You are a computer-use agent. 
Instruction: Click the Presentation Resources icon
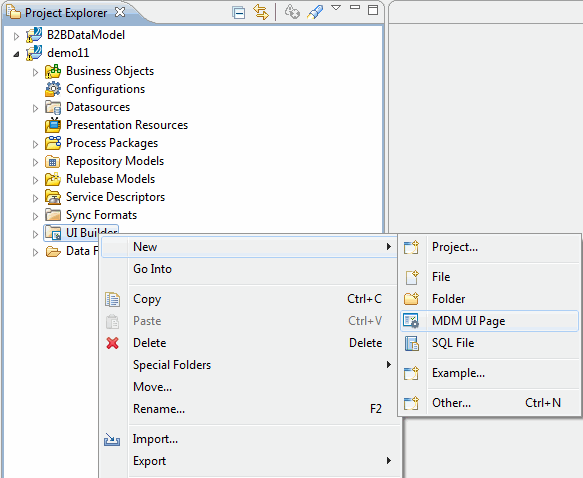click(53, 125)
